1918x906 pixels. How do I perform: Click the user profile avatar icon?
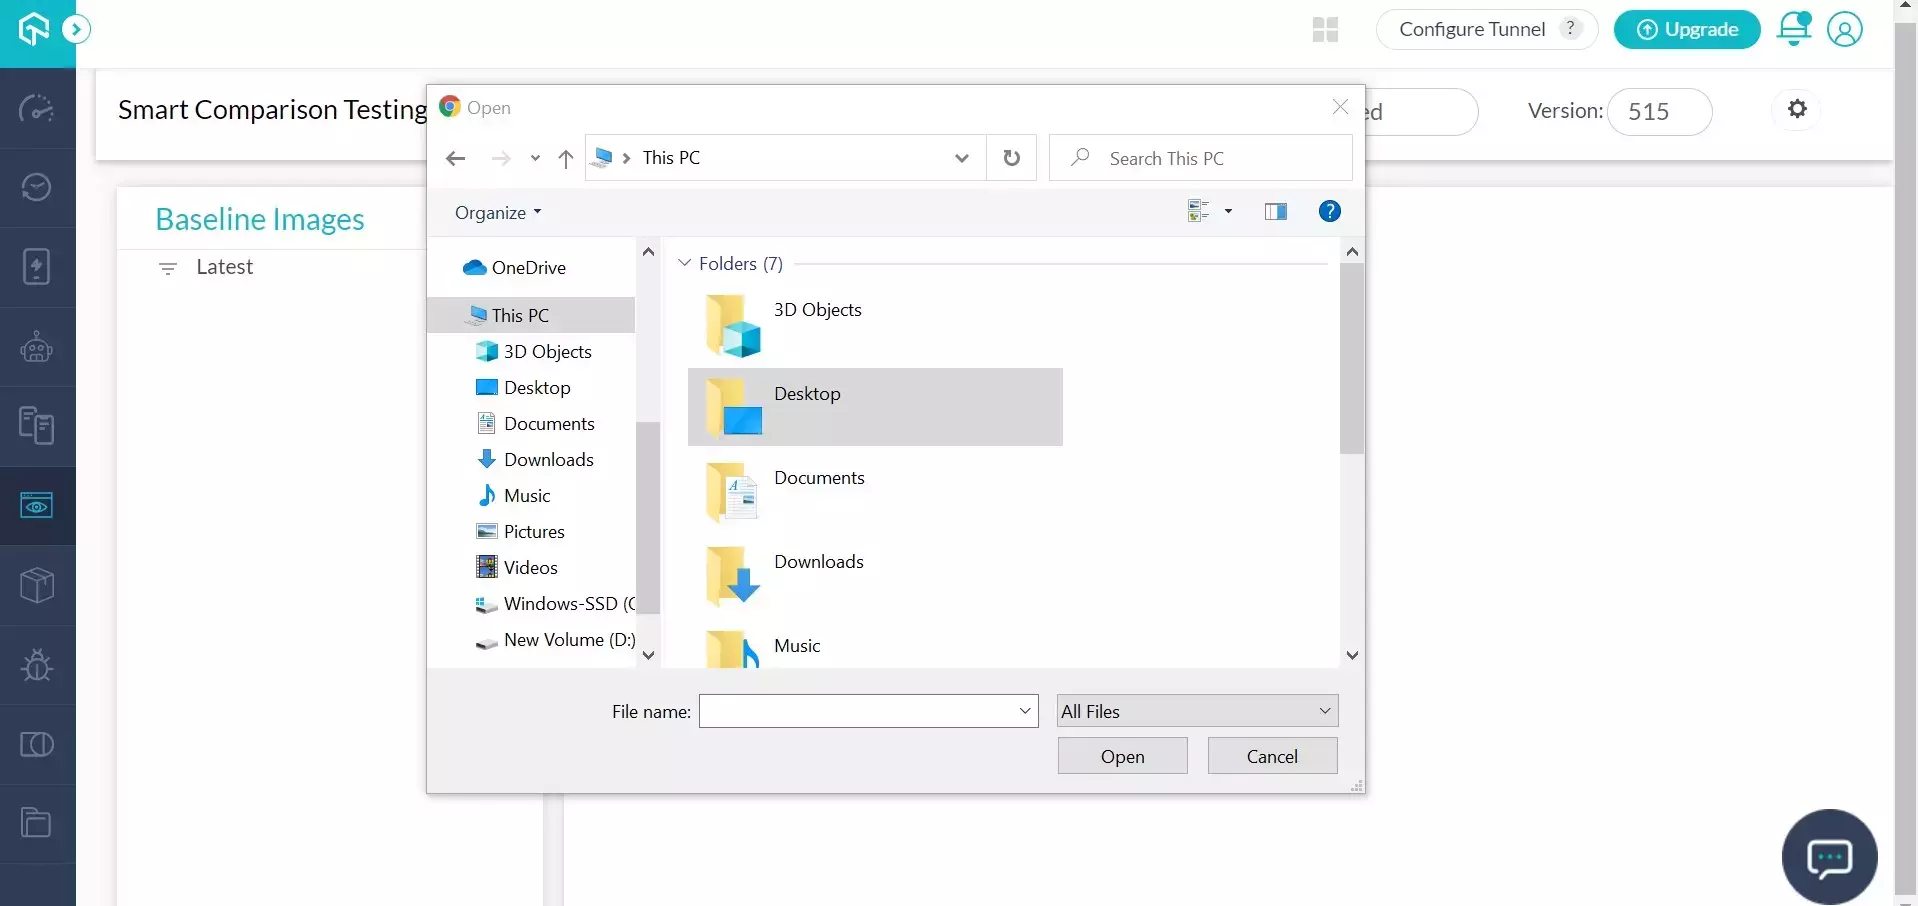point(1844,29)
